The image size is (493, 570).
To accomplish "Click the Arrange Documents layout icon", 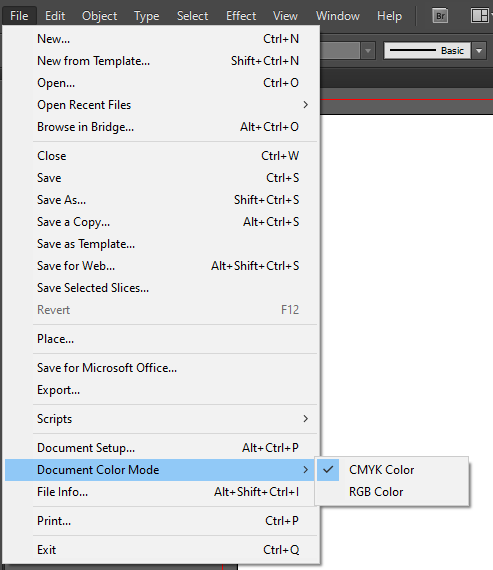I will tap(480, 16).
